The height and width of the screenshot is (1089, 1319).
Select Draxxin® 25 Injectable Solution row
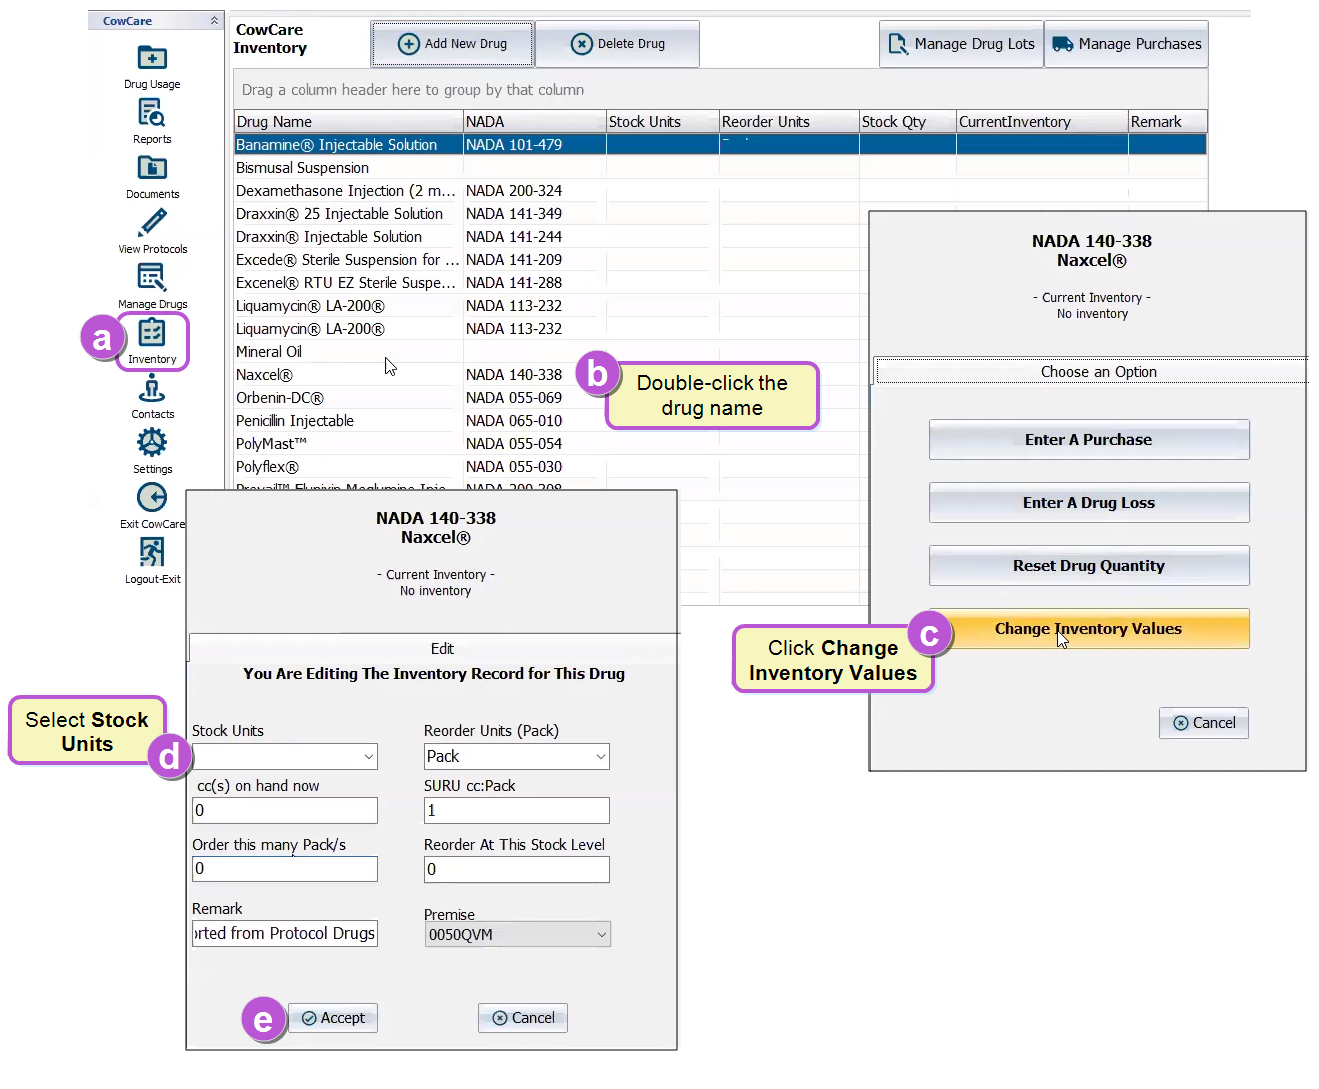(550, 214)
